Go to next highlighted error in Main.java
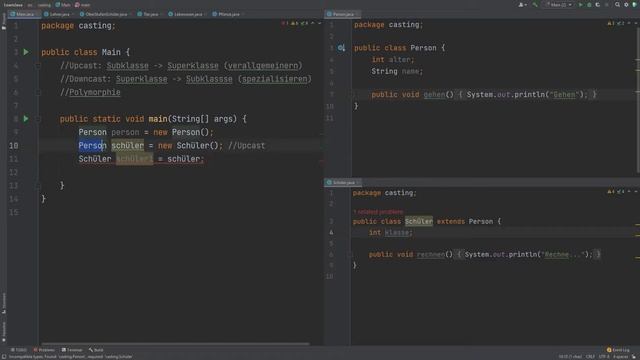This screenshot has height=360, width=640. 319,23
